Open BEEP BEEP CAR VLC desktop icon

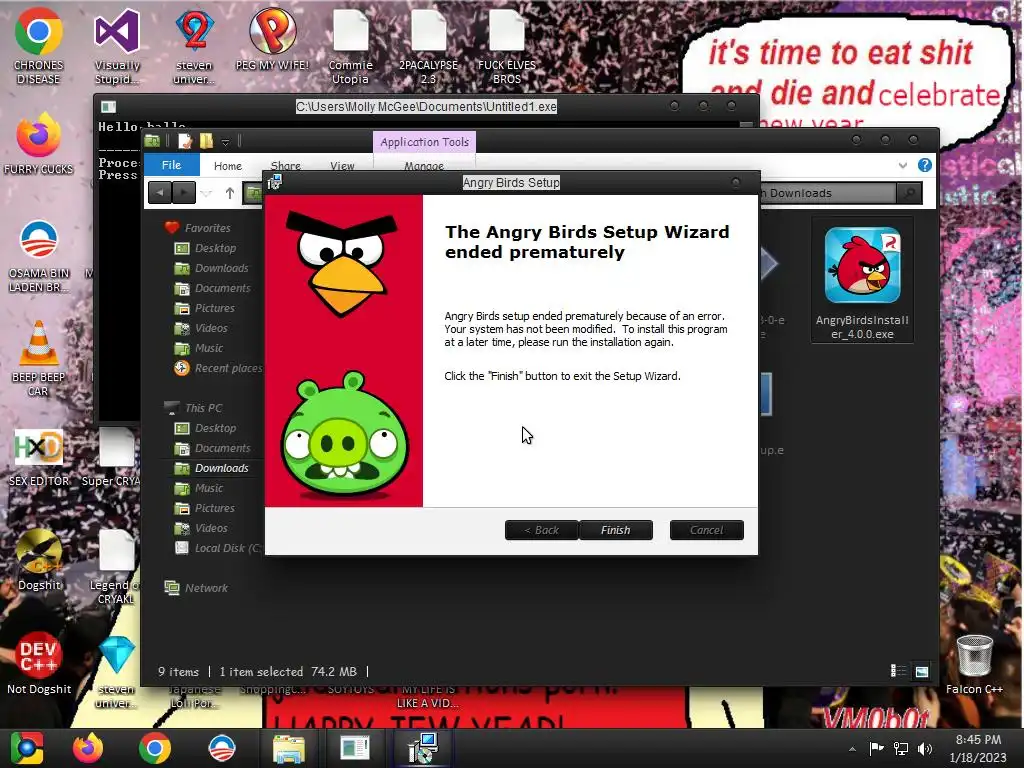pyautogui.click(x=39, y=358)
